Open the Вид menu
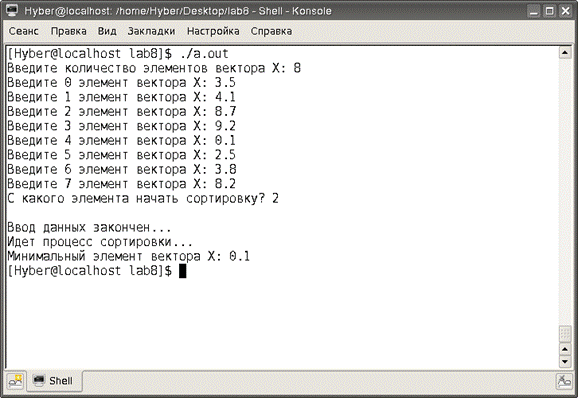Screen dimensions: 578x398 pos(107,31)
